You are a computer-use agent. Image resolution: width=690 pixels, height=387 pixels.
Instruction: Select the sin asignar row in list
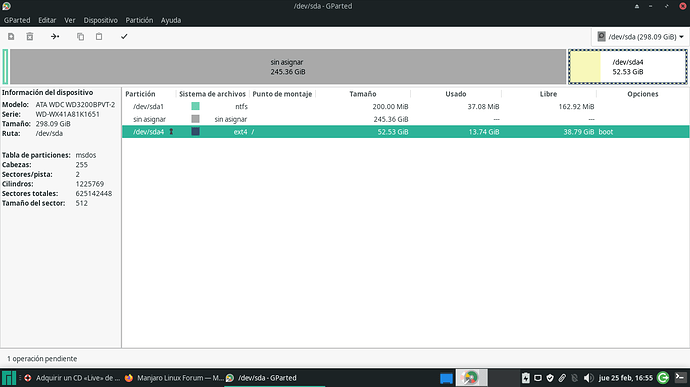click(405, 119)
